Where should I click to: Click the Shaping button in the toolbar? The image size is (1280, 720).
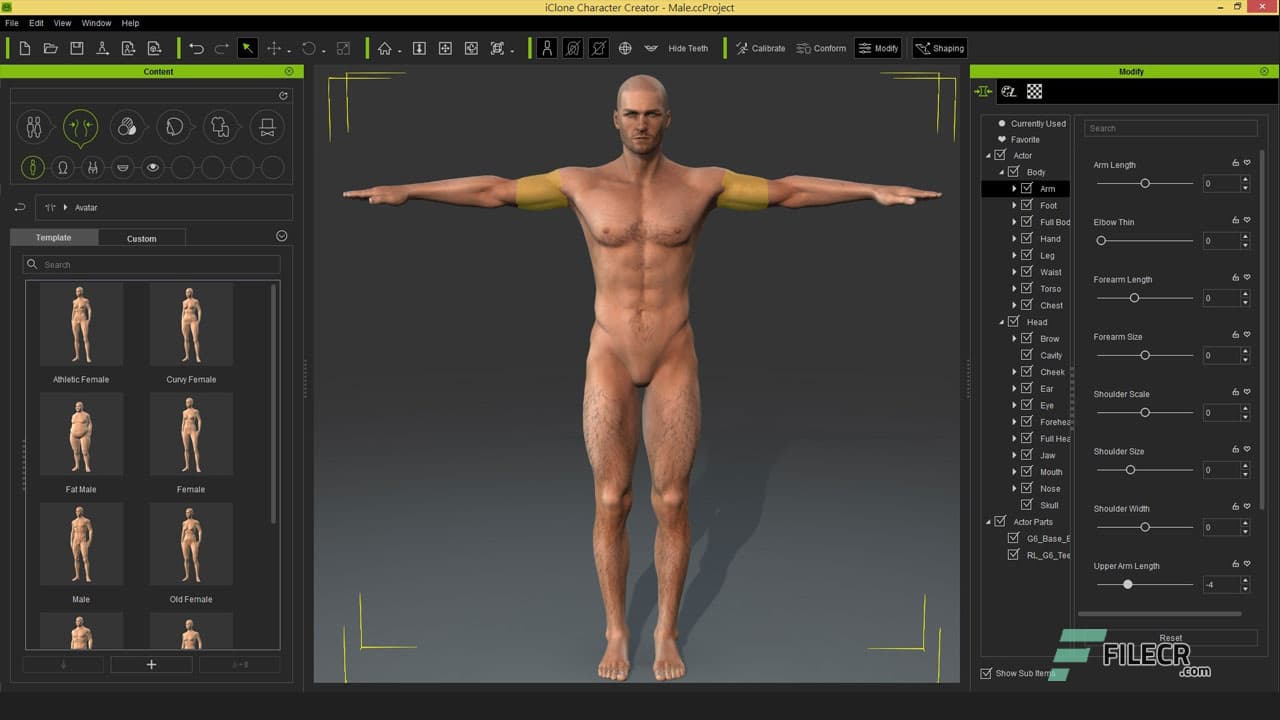938,47
